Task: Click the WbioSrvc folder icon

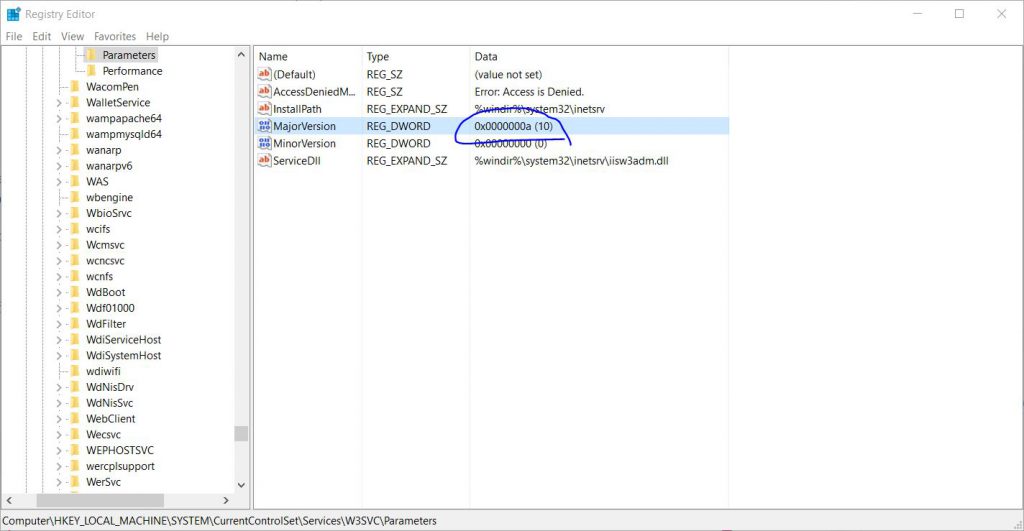Action: coord(74,213)
